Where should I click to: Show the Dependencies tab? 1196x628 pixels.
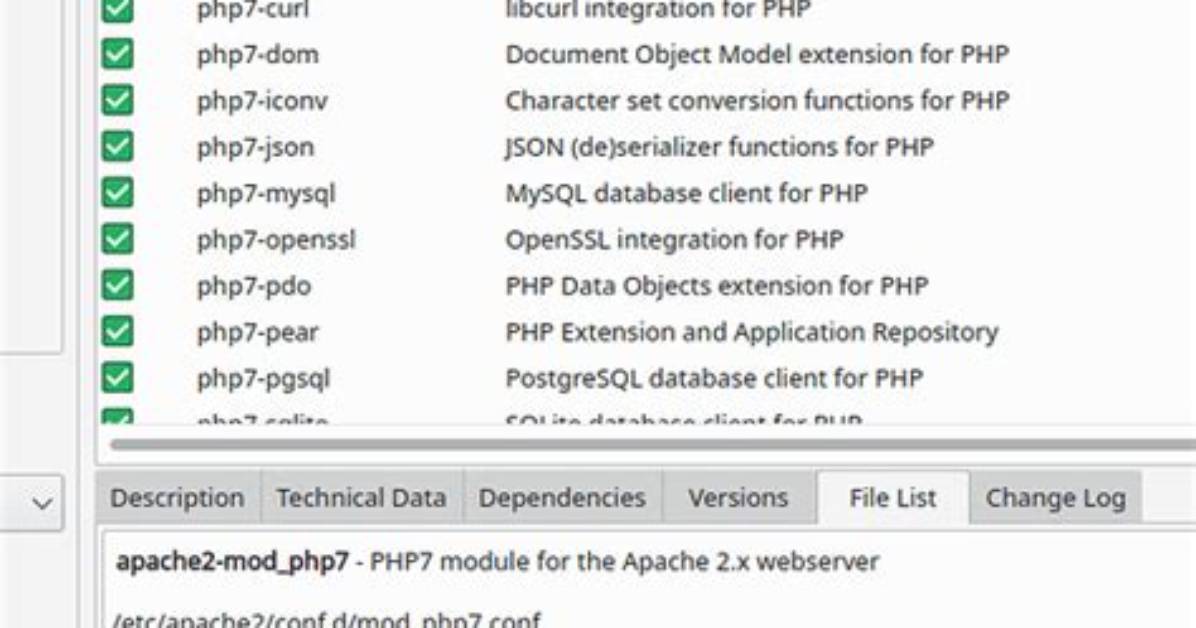pyautogui.click(x=562, y=498)
